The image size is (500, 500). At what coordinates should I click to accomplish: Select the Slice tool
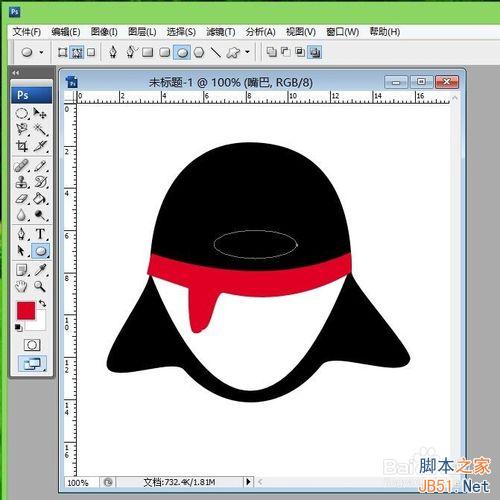click(x=40, y=146)
